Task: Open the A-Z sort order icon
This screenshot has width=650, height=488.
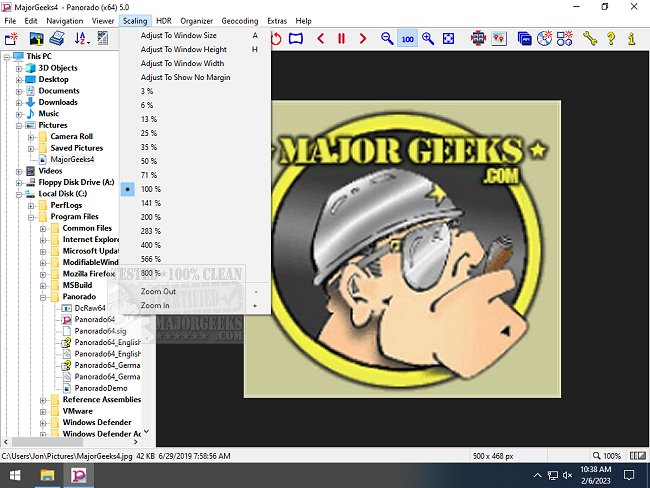Action: coord(82,39)
